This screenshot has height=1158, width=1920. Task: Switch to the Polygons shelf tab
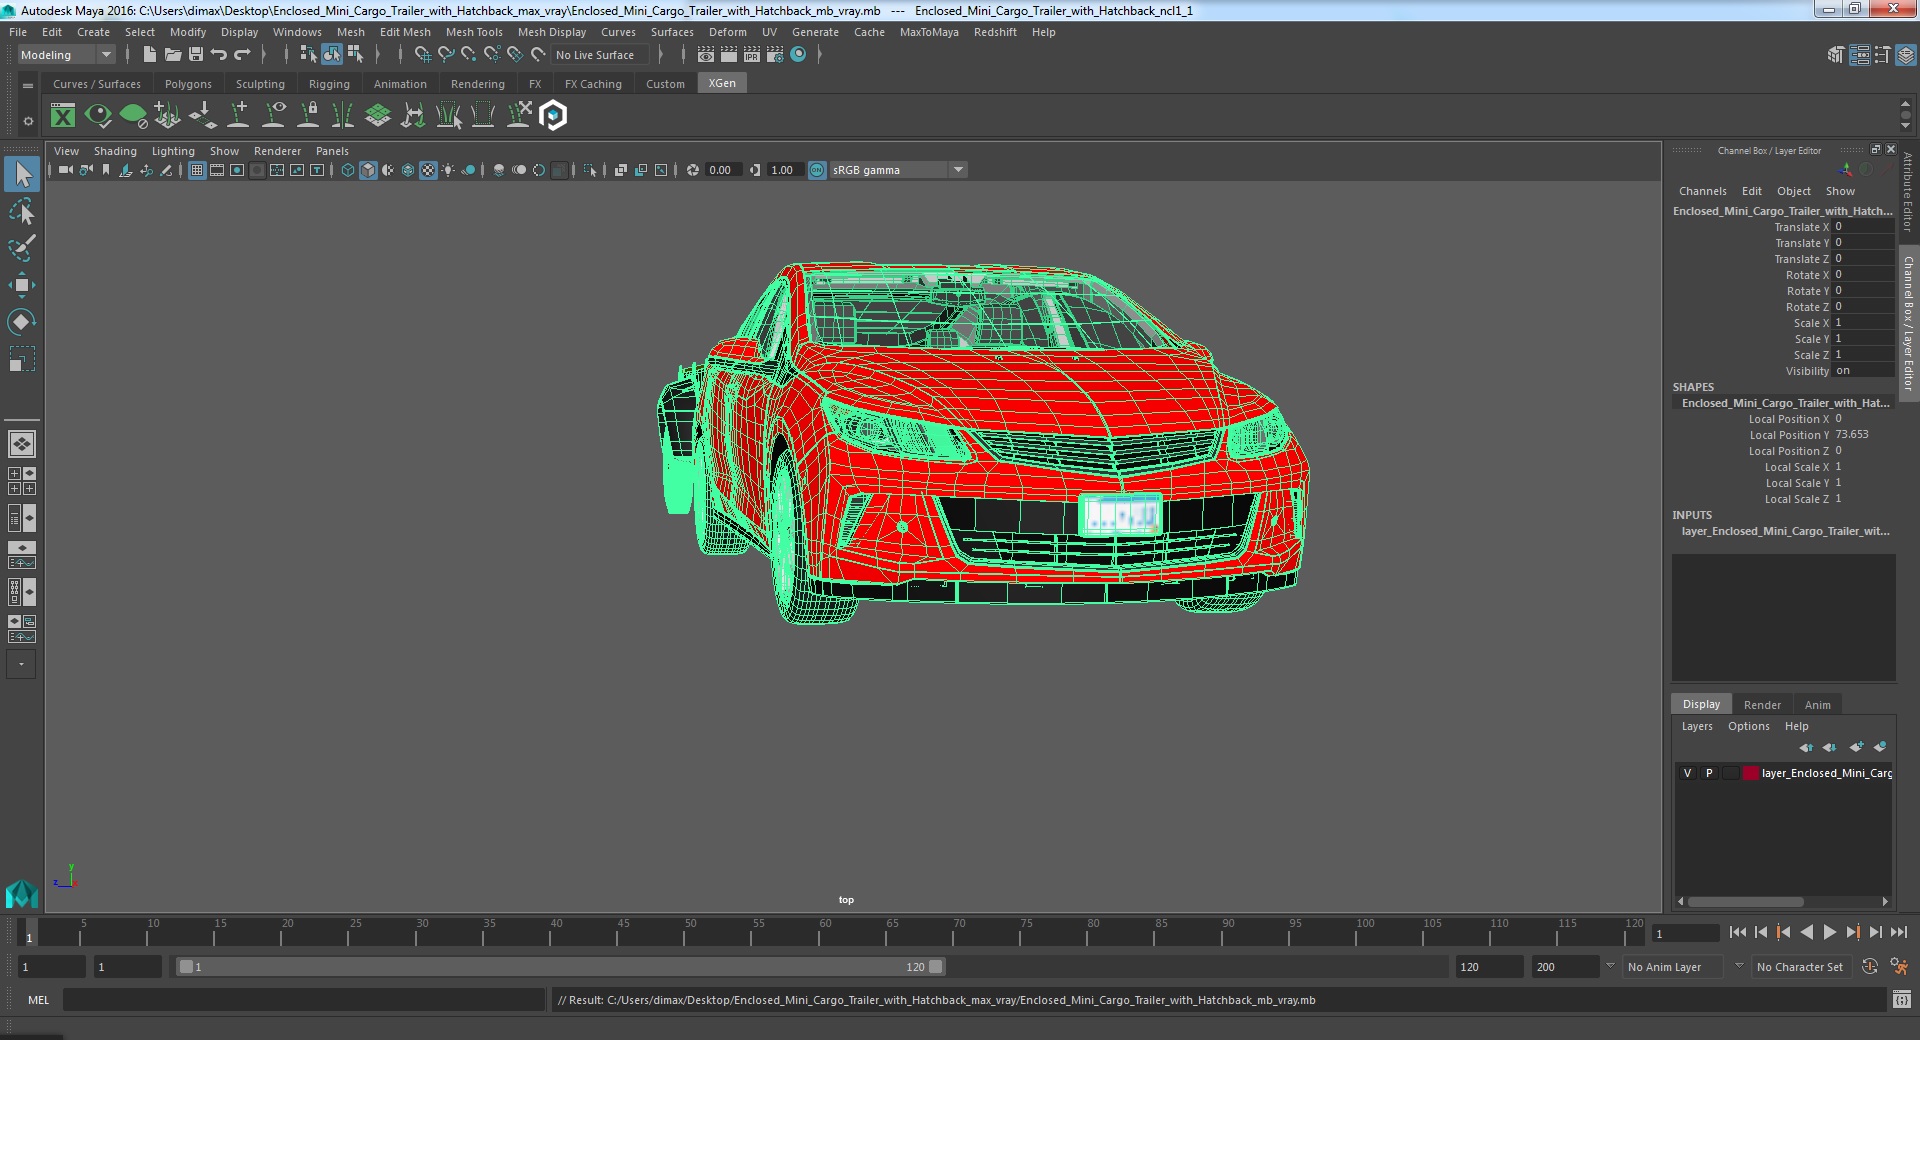tap(188, 84)
